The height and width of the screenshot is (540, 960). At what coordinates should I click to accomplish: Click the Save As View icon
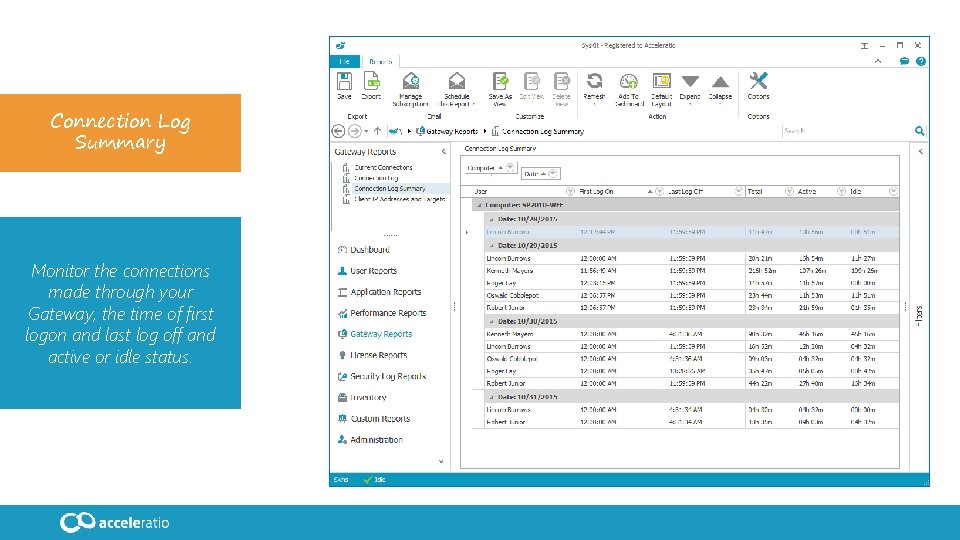click(x=500, y=81)
